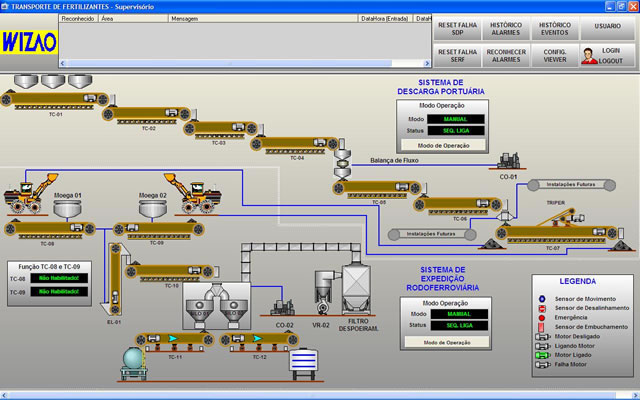
Task: Click the bottom horizontal window scrollbar
Action: [x=320, y=396]
